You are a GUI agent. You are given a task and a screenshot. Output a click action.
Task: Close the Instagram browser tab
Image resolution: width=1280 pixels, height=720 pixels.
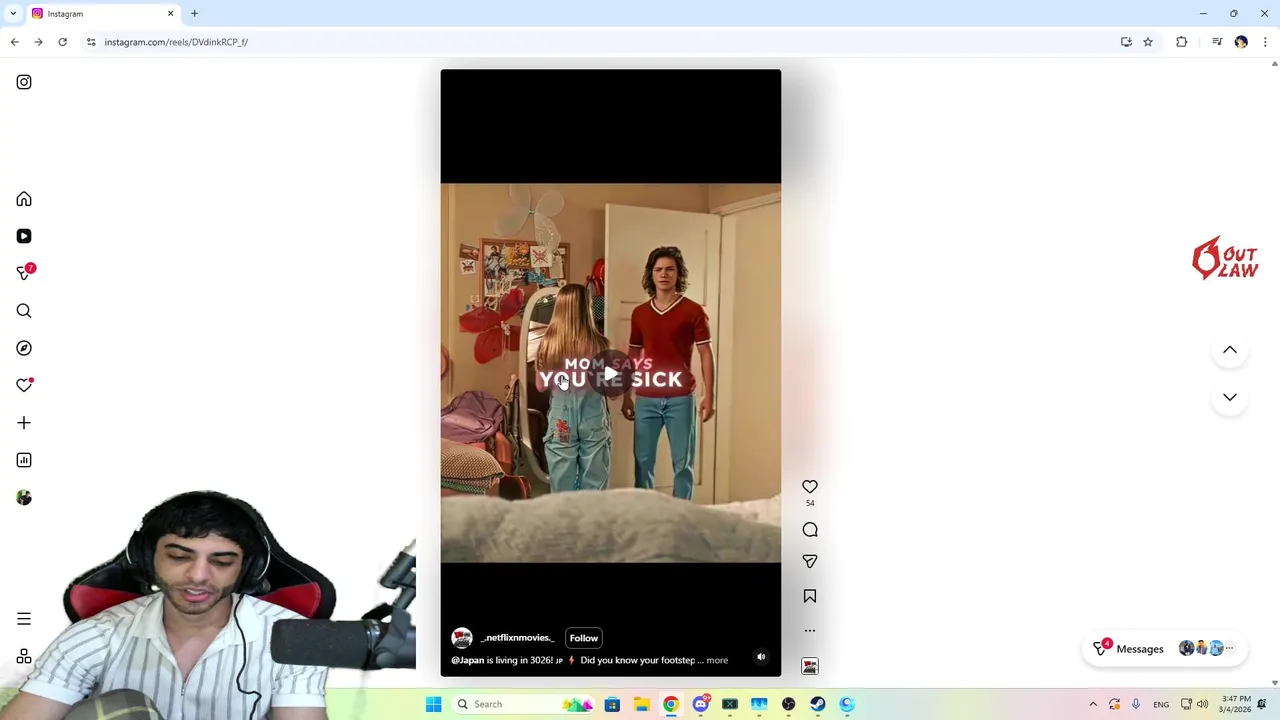point(170,14)
